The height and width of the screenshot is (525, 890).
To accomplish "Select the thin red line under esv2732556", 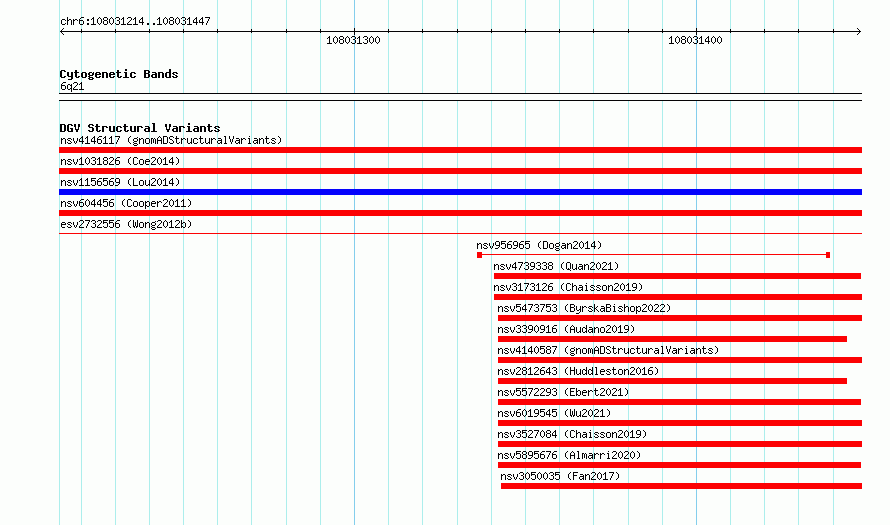I will [x=460, y=233].
